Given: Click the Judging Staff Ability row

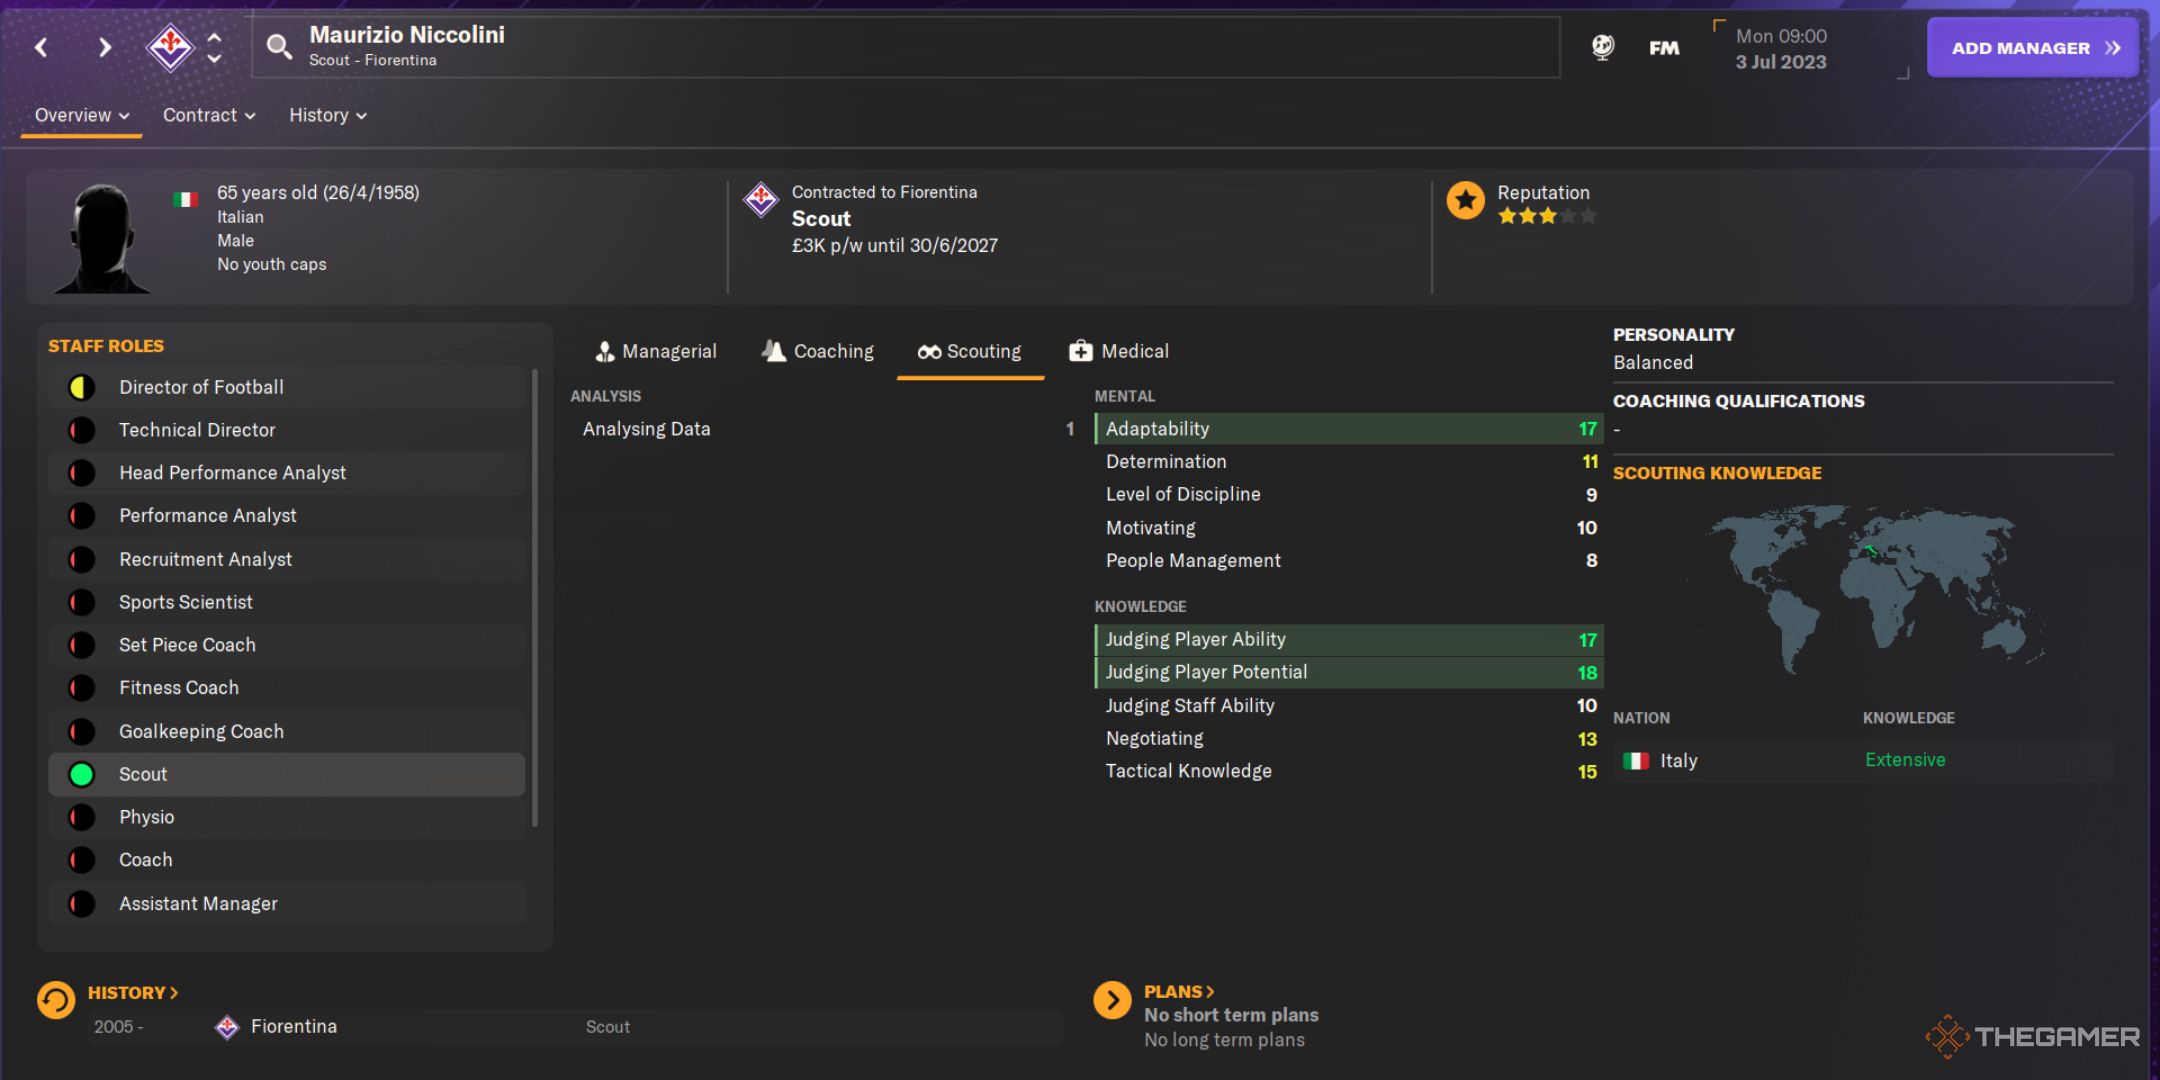Looking at the screenshot, I should tap(1349, 706).
